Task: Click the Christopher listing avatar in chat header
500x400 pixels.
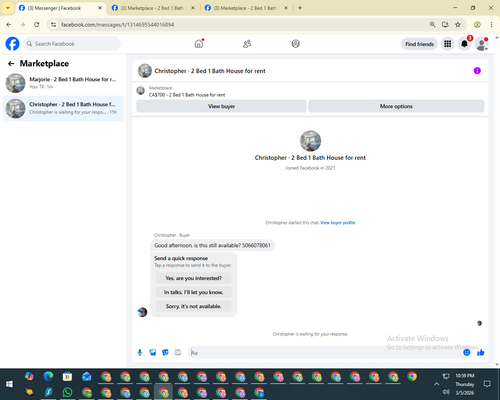Action: tap(145, 71)
